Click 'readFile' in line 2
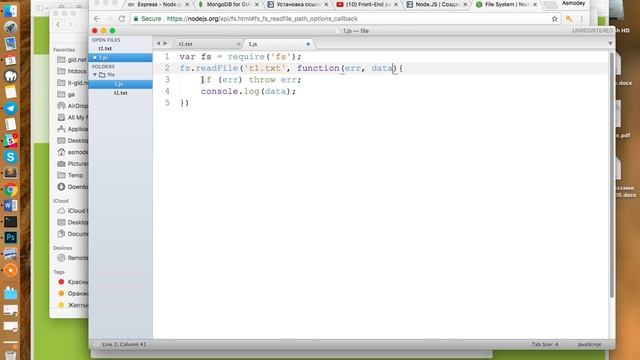Viewport: 640px width, 360px height. point(217,68)
